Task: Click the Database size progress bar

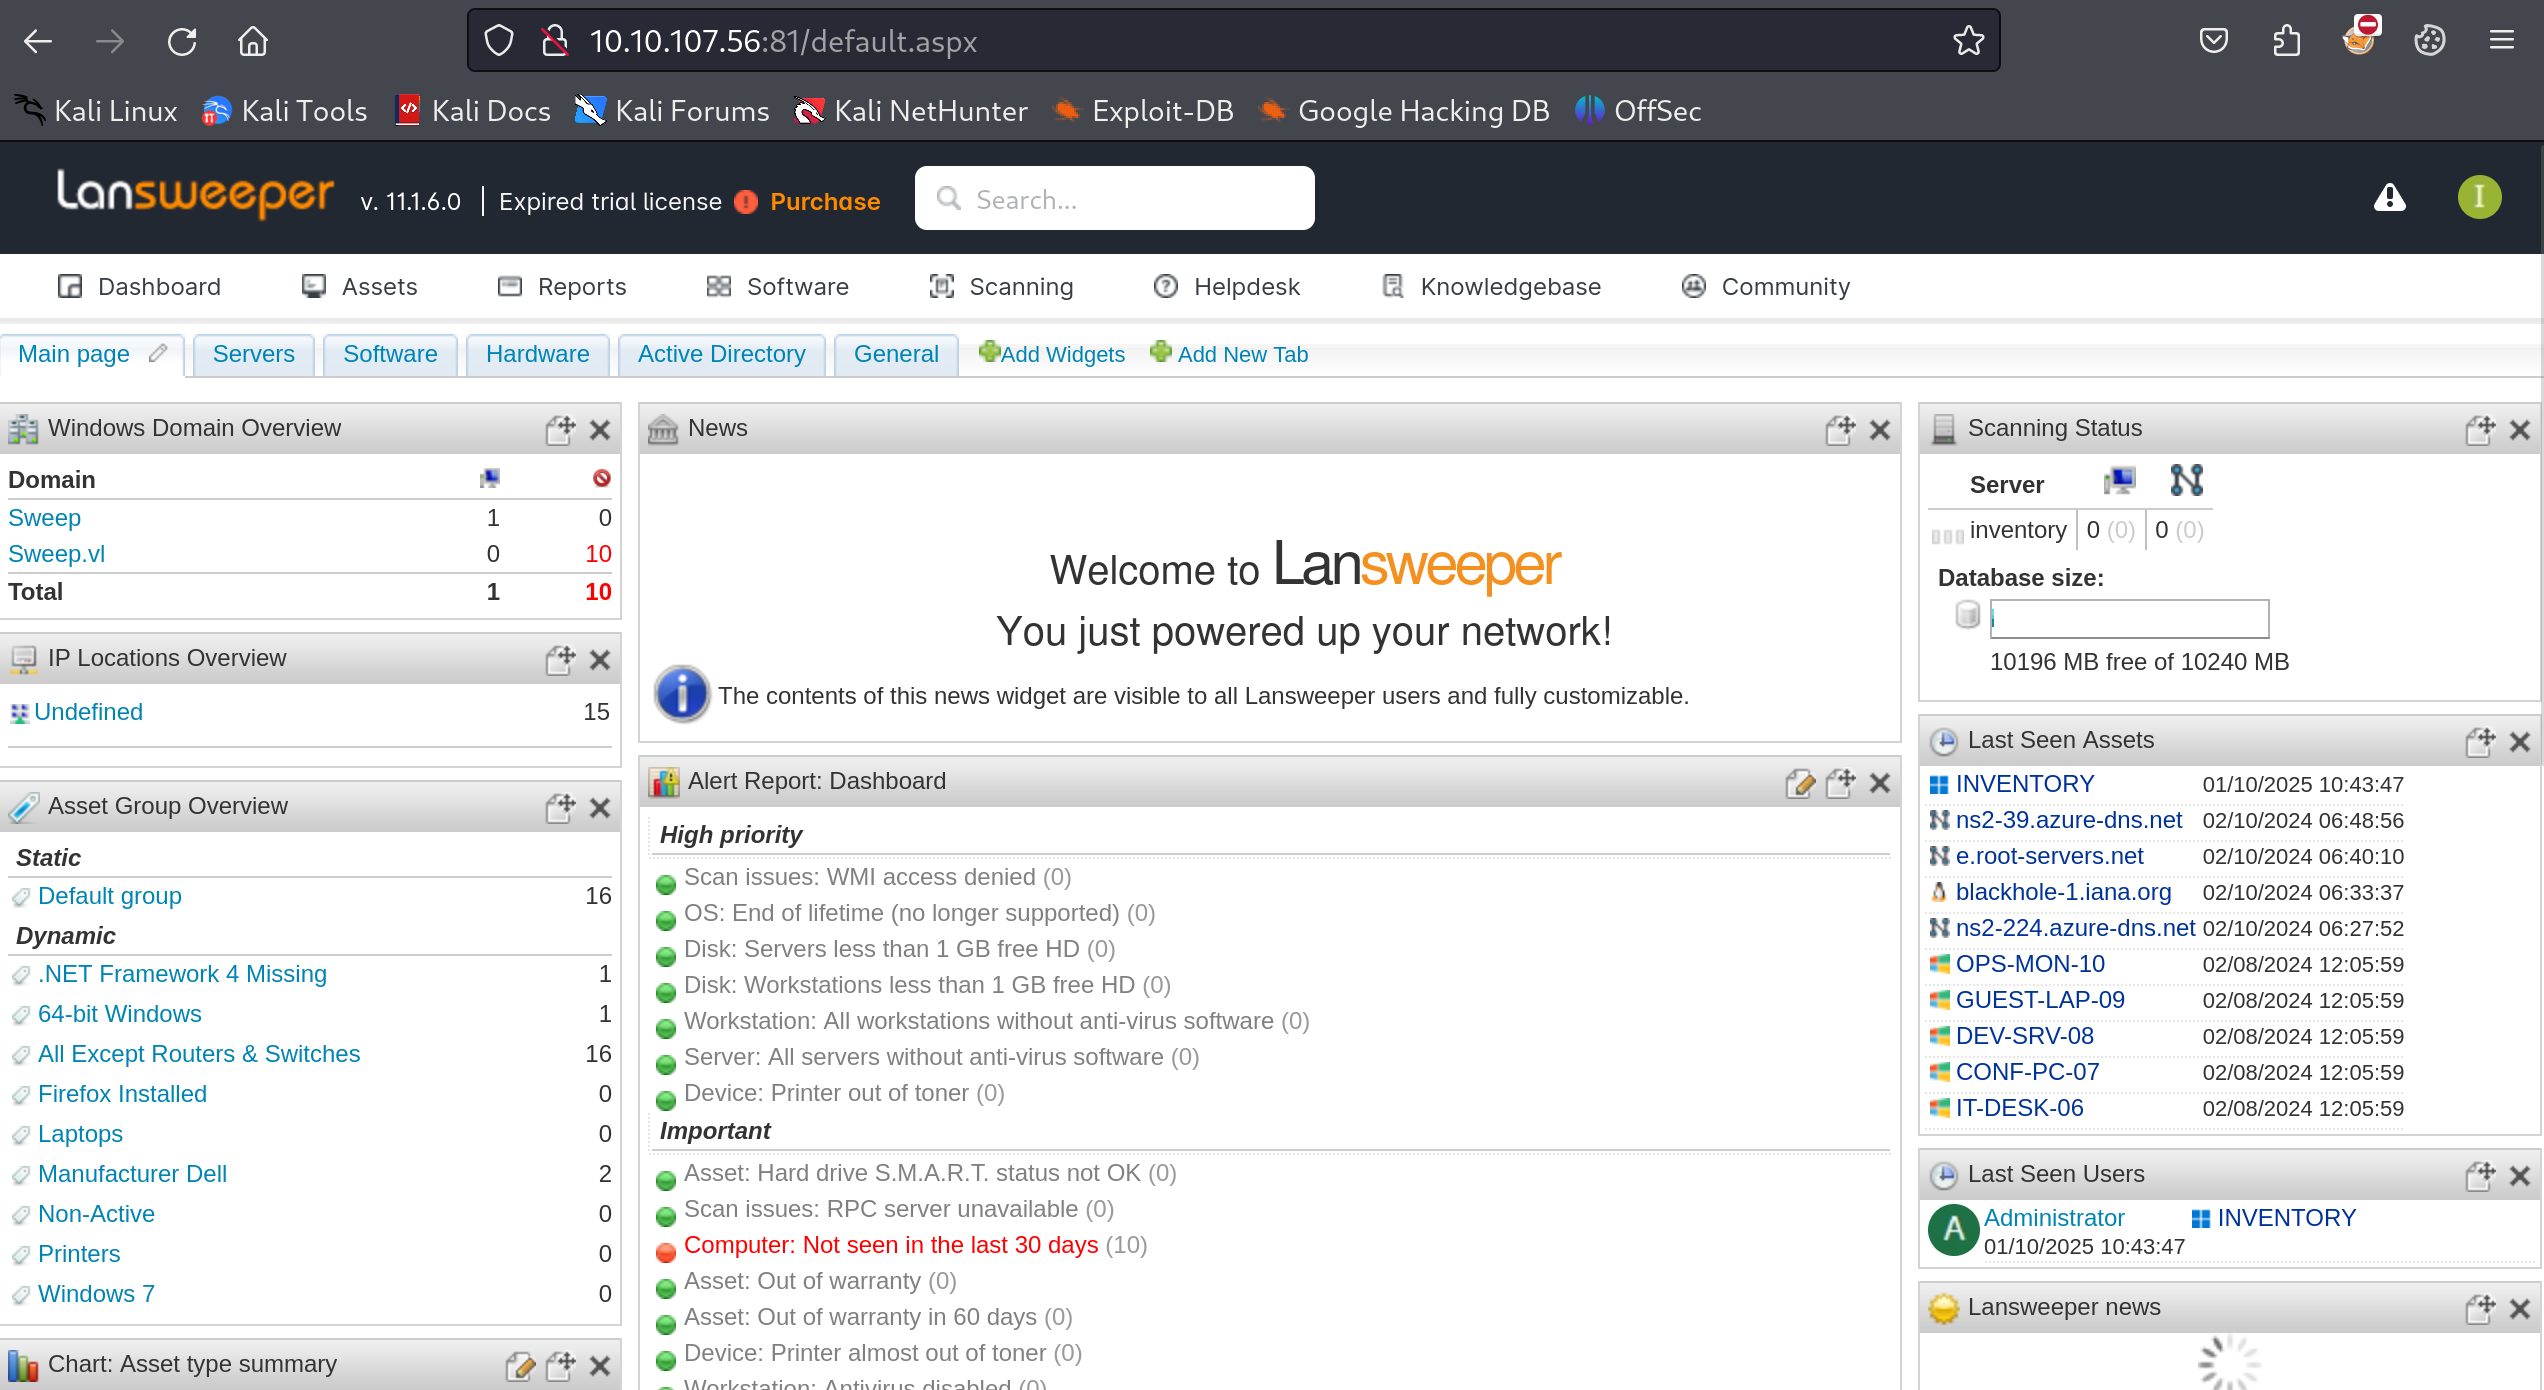Action: click(x=2129, y=619)
